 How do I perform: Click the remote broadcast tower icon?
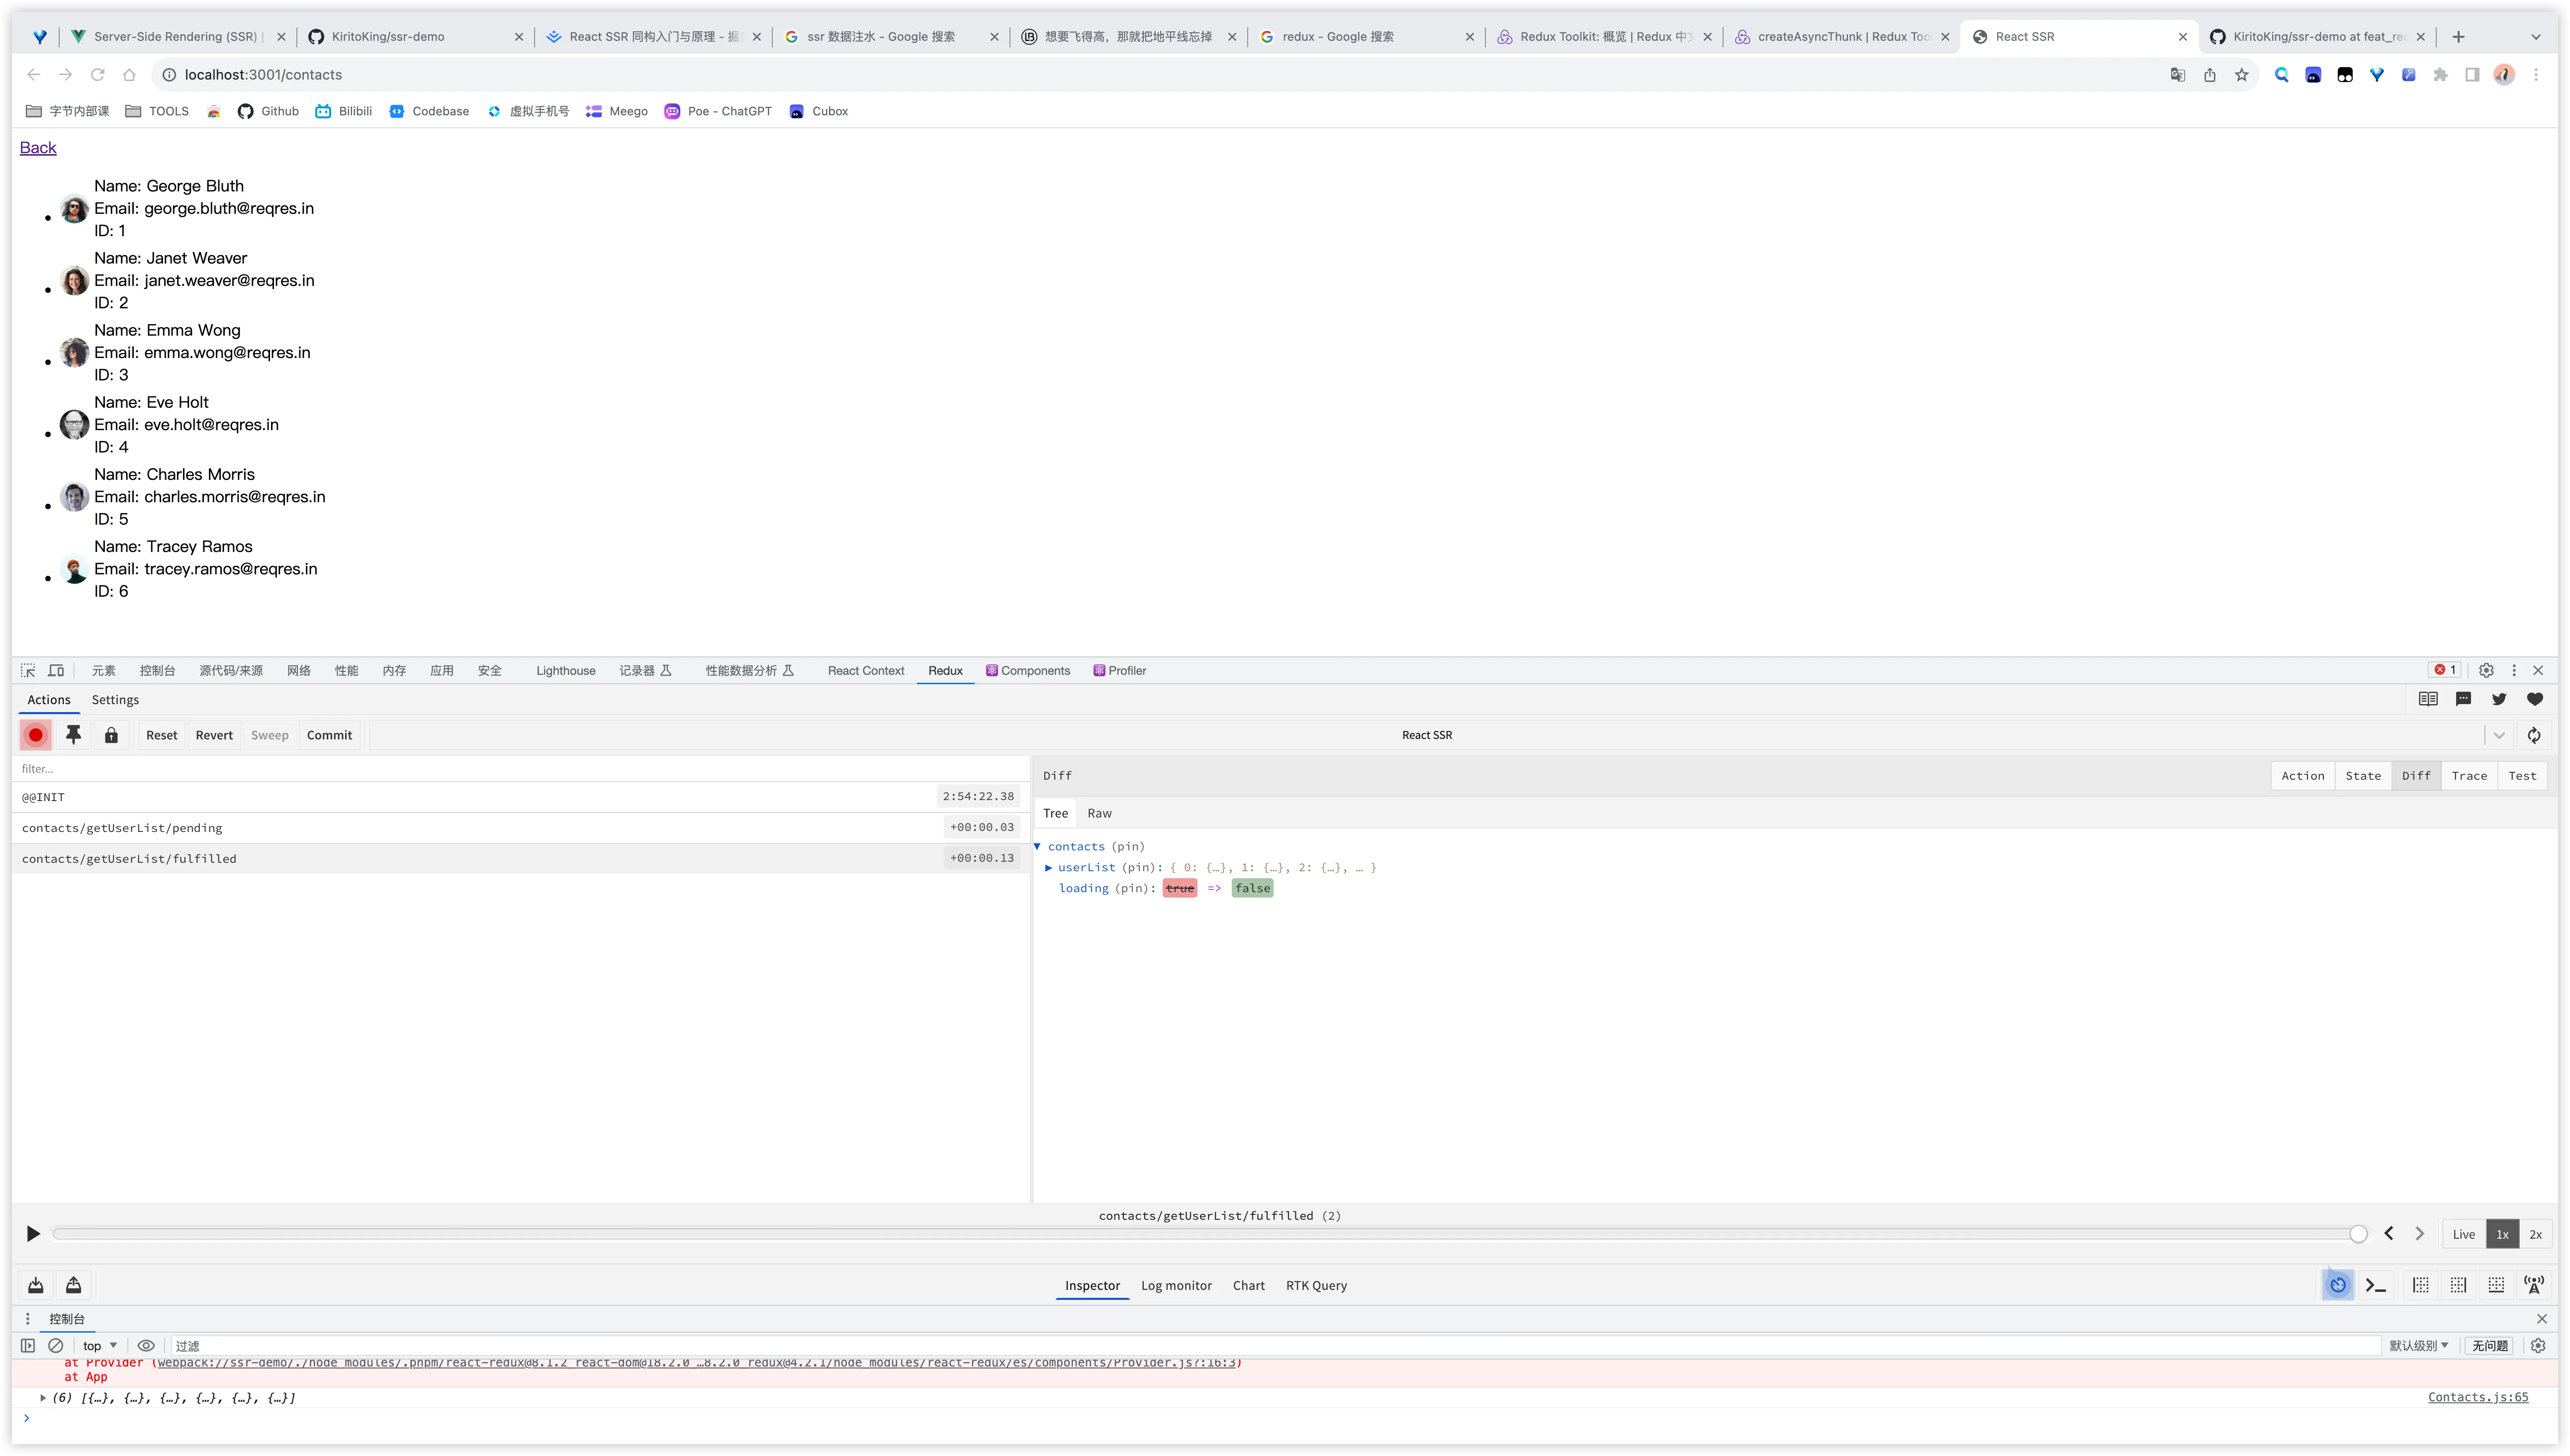(x=2534, y=1285)
